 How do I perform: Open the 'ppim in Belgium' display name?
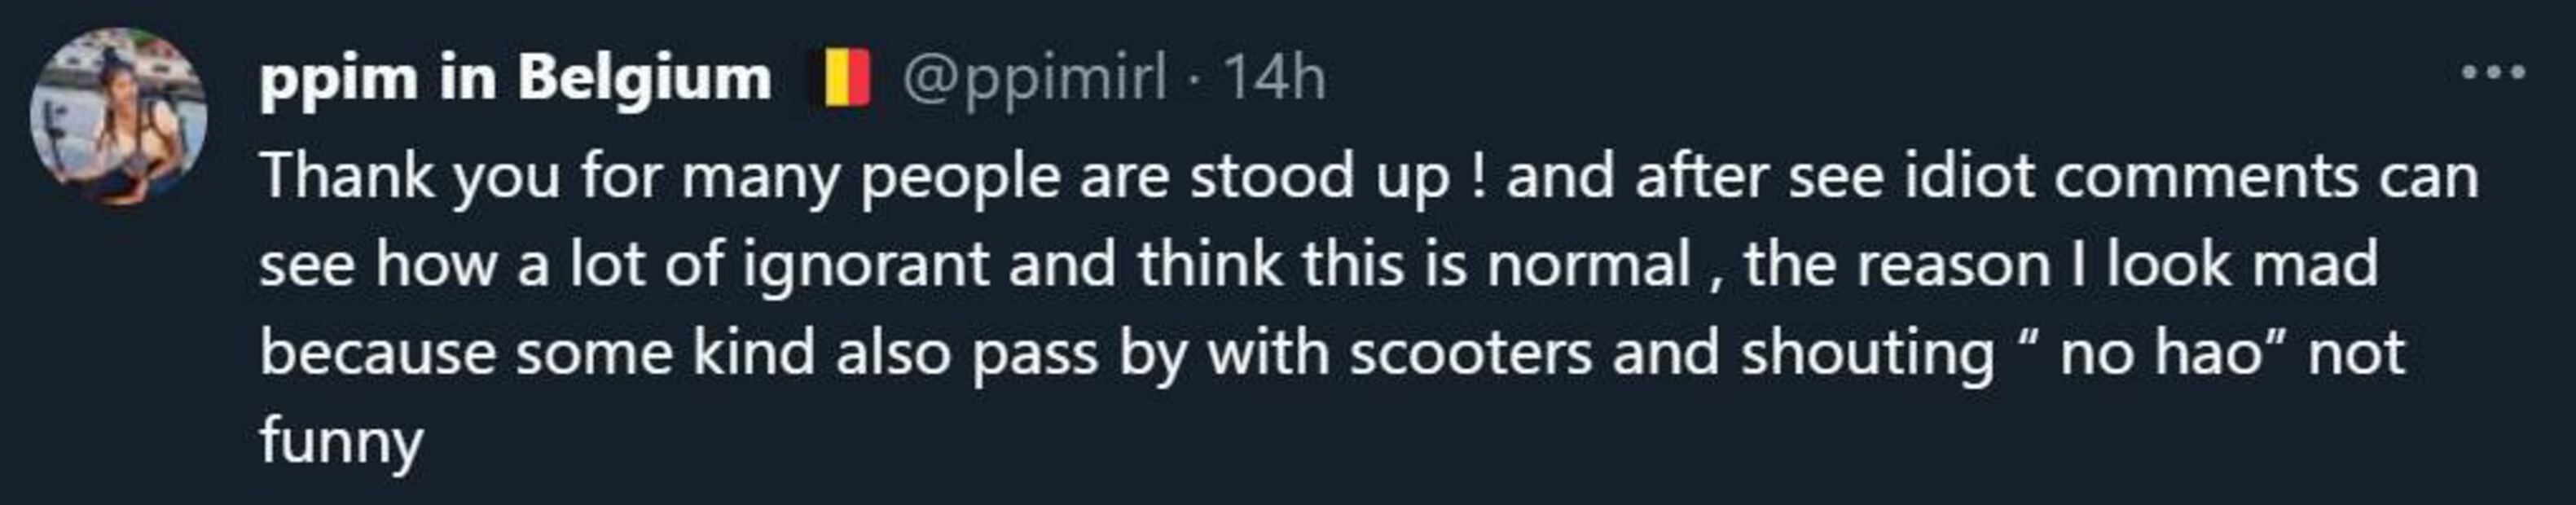(515, 77)
